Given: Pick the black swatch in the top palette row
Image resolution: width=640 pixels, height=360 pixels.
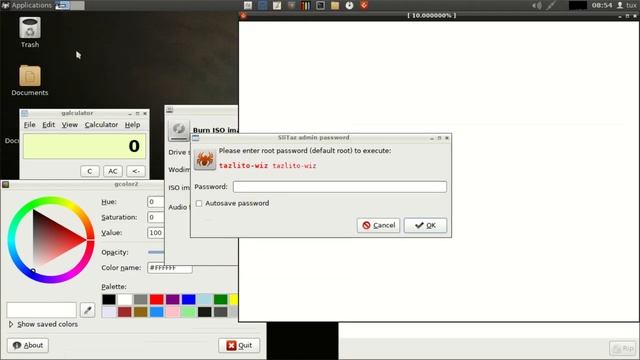Looking at the screenshot, I should tap(109, 299).
